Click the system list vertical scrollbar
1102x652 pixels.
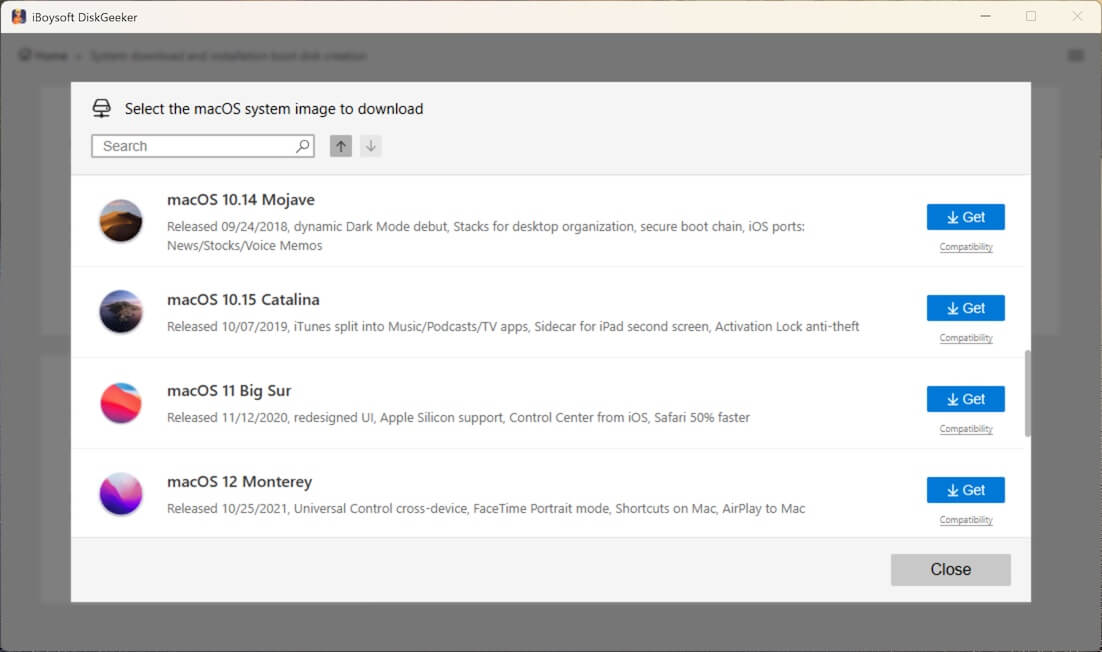(x=1027, y=393)
